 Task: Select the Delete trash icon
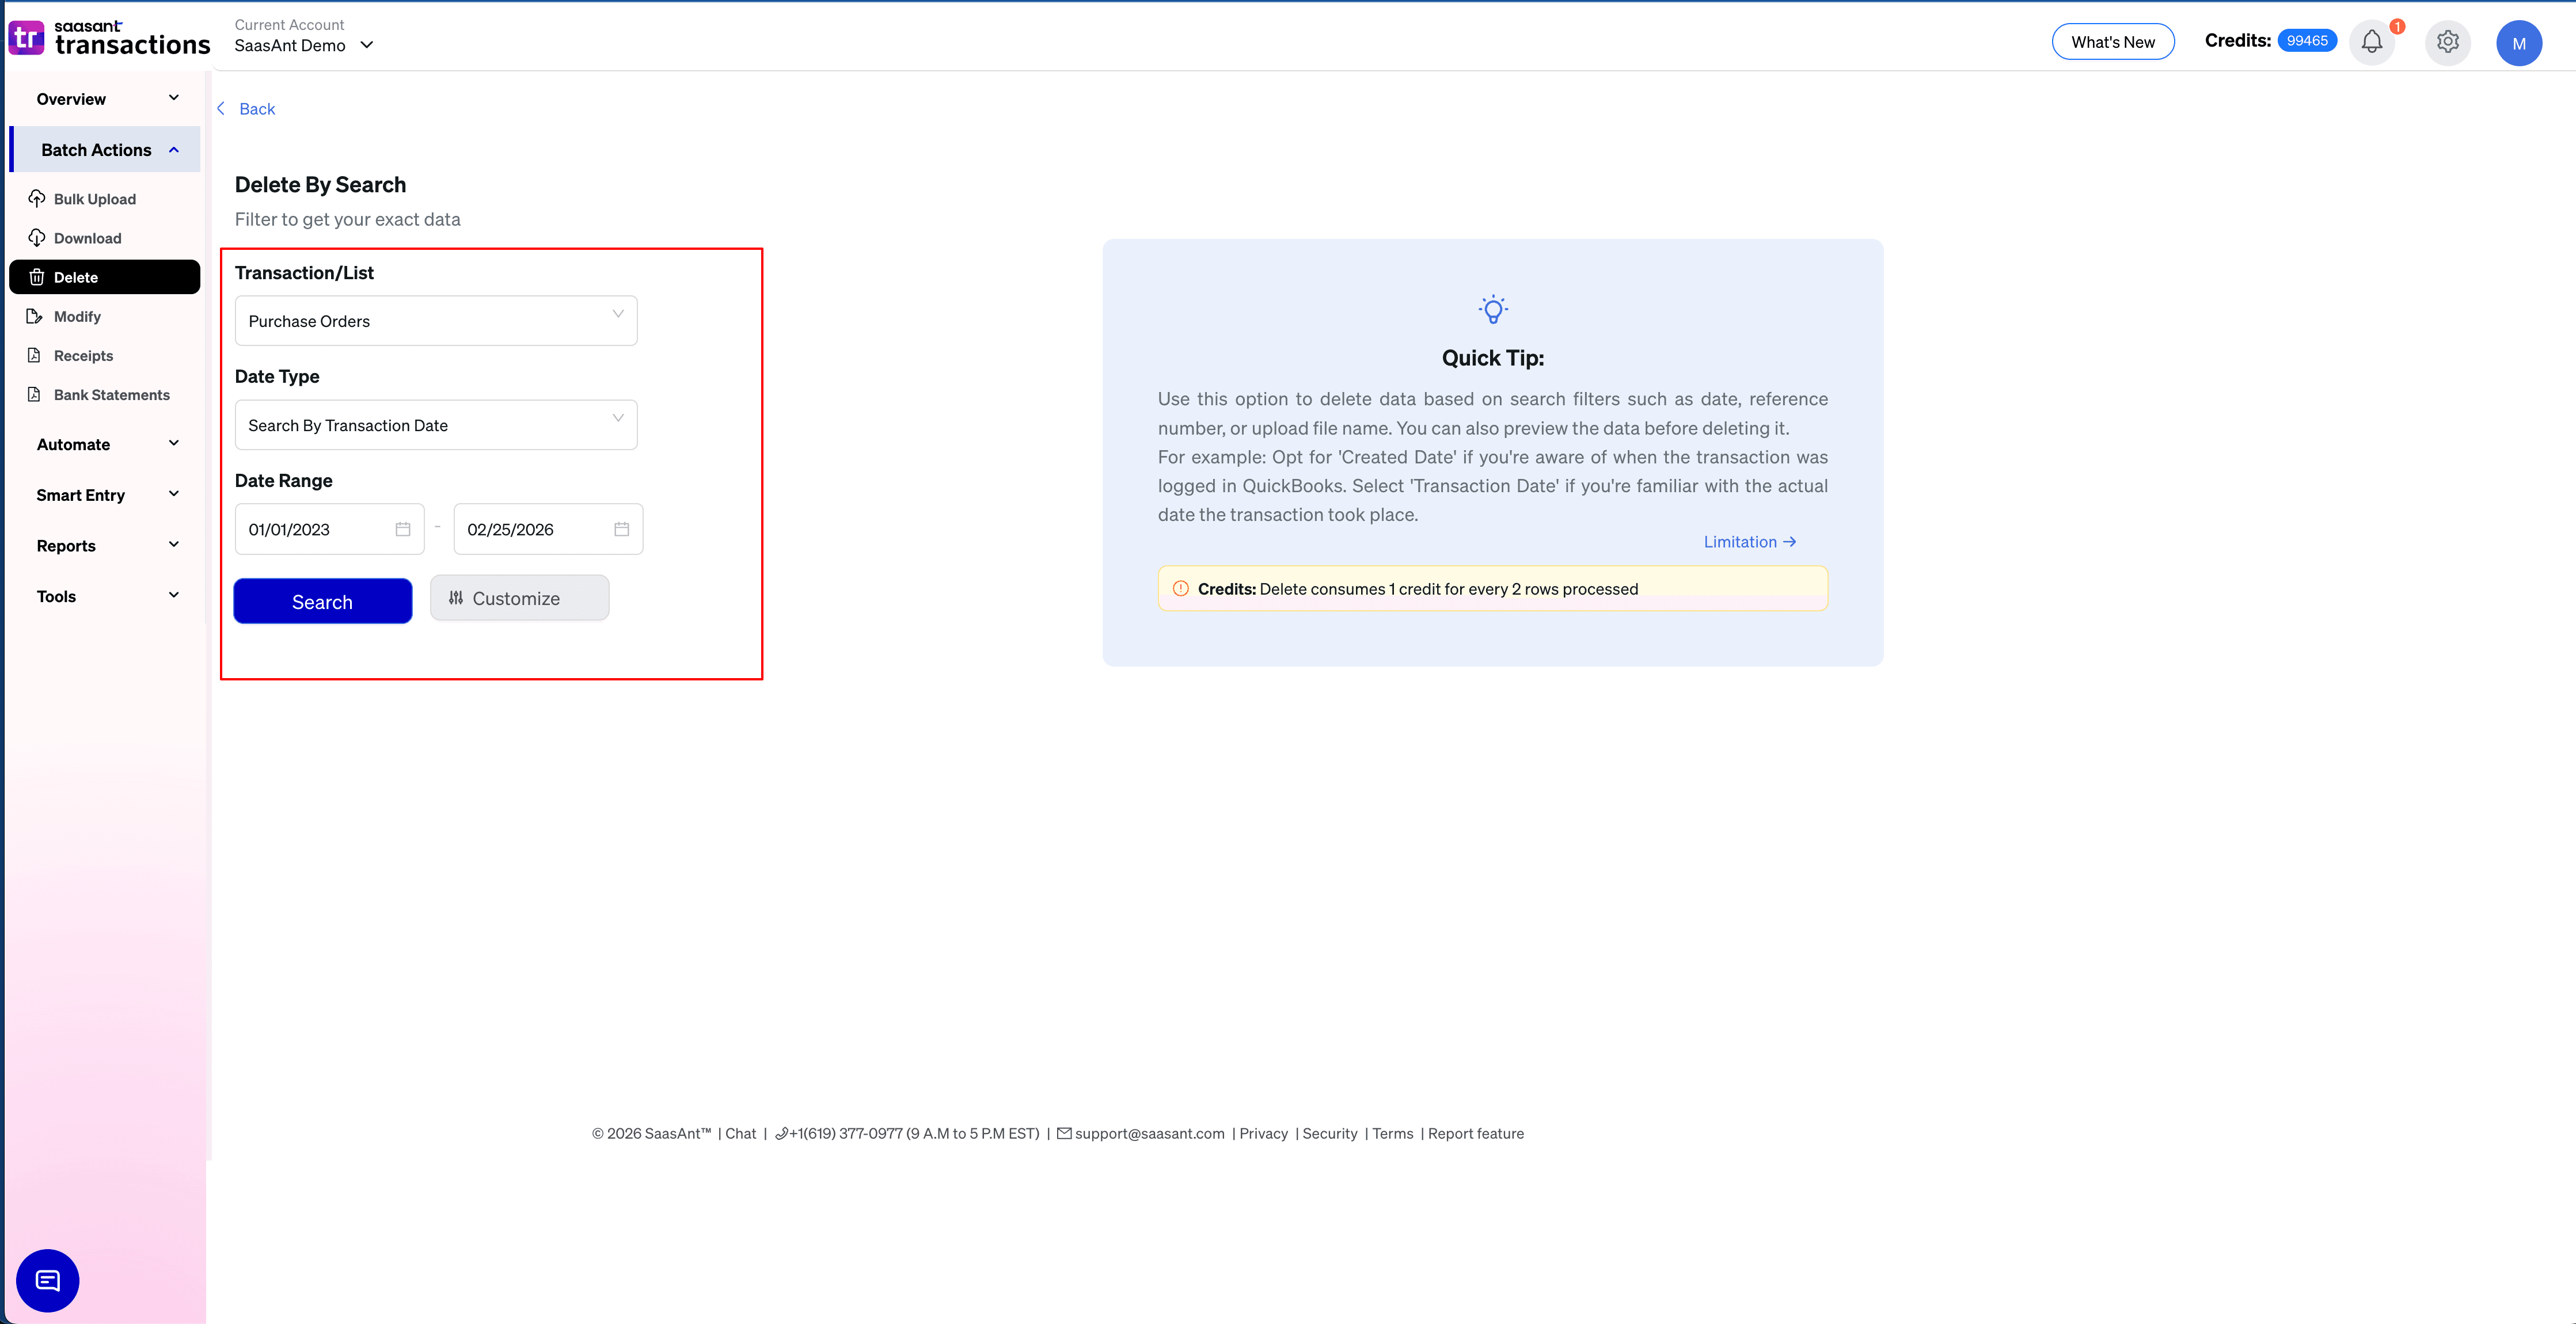[36, 277]
